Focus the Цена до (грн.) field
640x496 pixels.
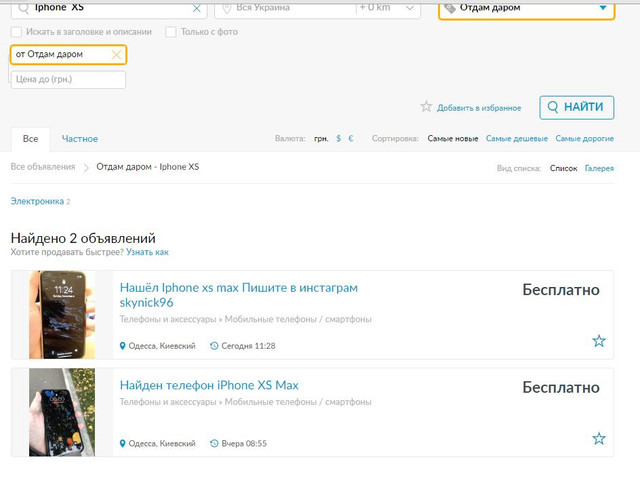(x=68, y=80)
